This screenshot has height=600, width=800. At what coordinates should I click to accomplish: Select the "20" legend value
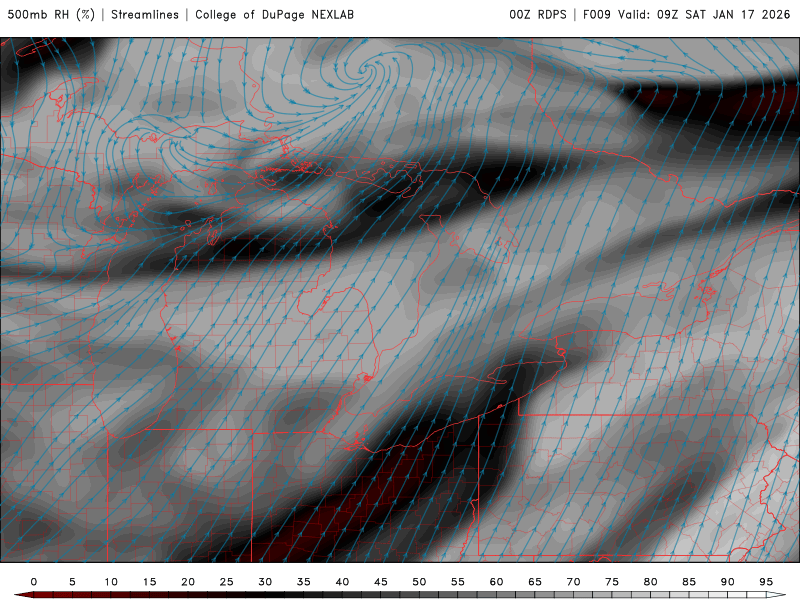tap(188, 582)
